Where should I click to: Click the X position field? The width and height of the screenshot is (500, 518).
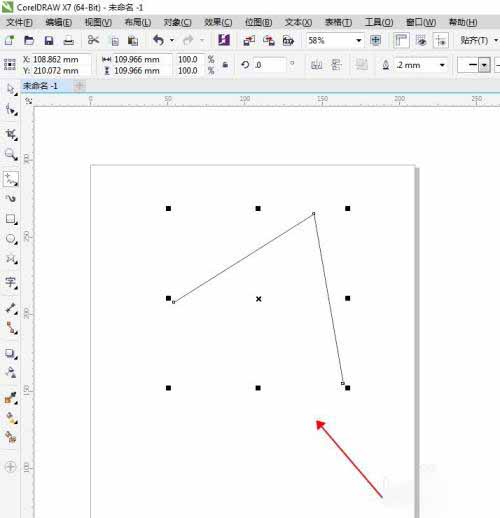click(x=61, y=59)
